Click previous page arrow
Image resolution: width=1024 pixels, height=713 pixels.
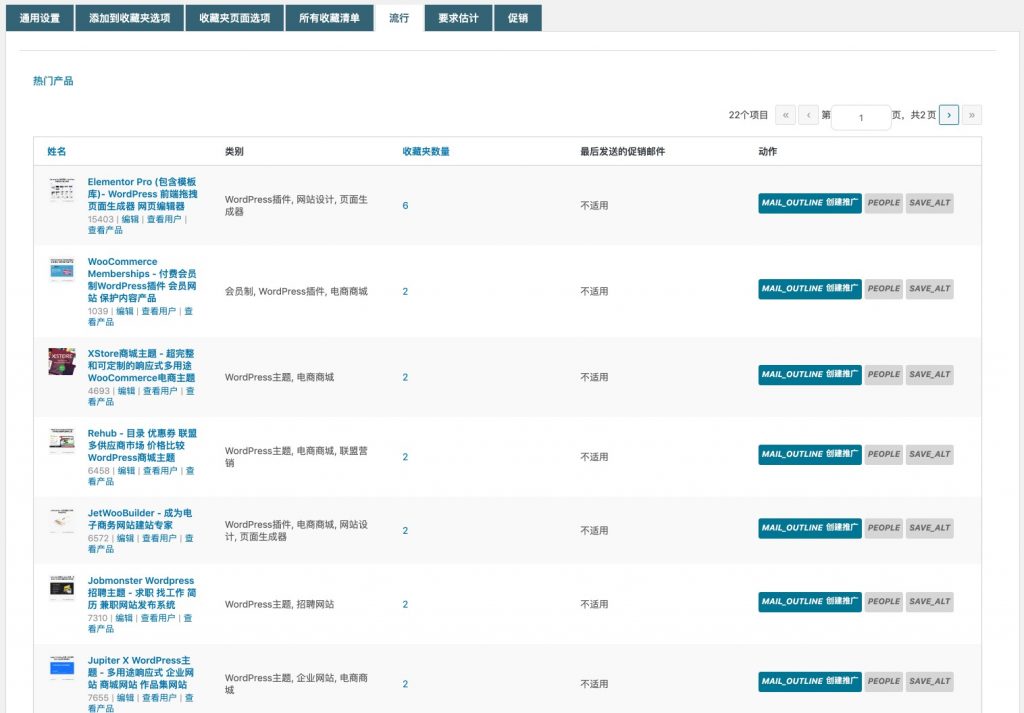point(808,115)
